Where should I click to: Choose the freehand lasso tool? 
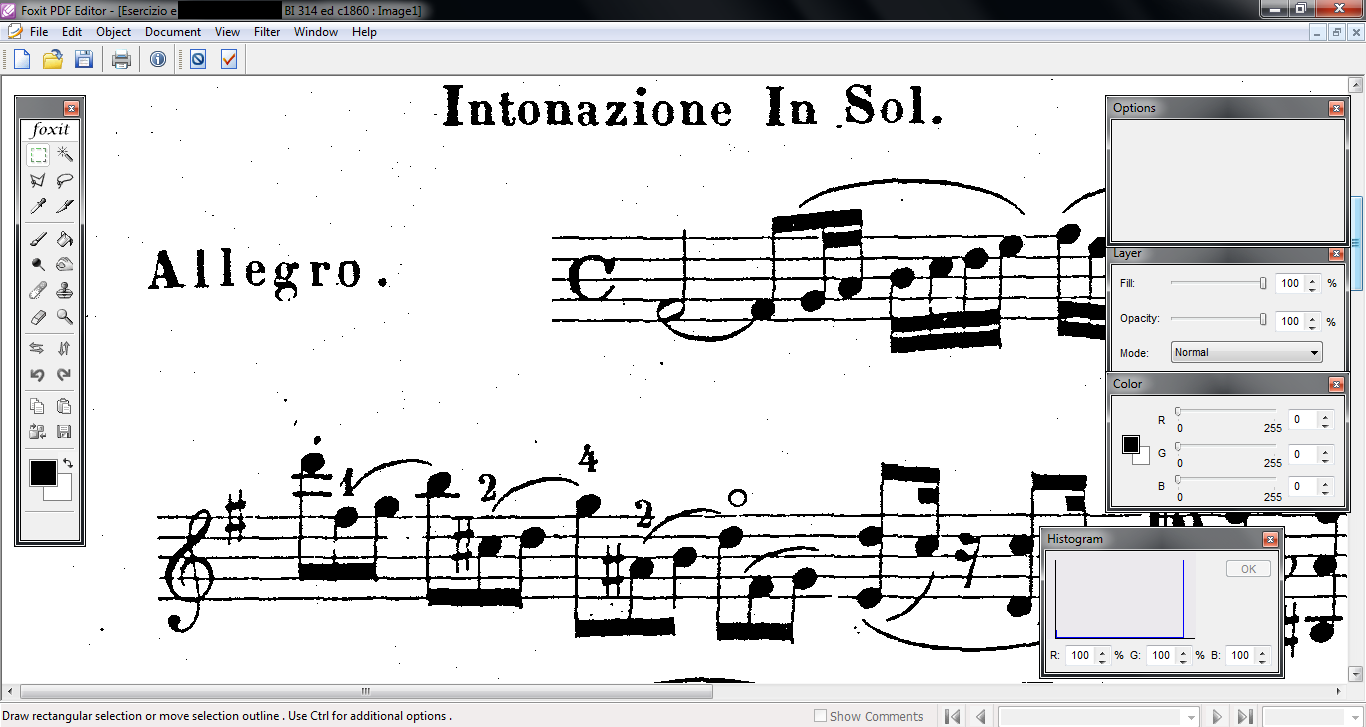coord(64,181)
